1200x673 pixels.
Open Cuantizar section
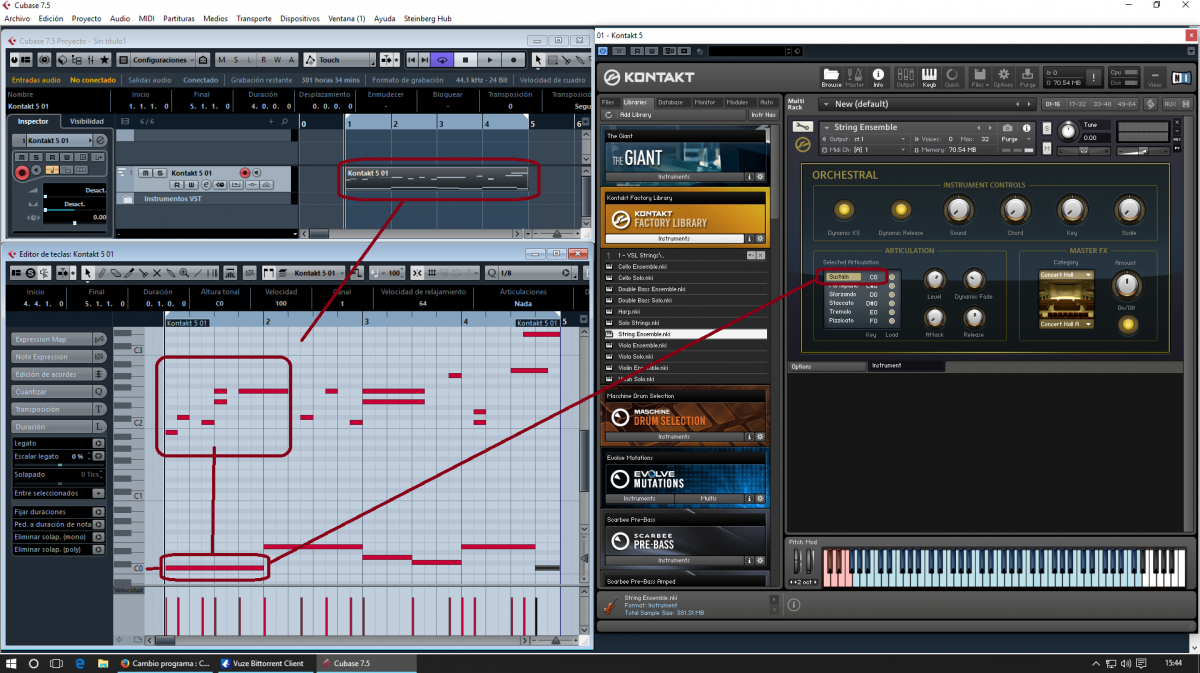pyautogui.click(x=58, y=391)
